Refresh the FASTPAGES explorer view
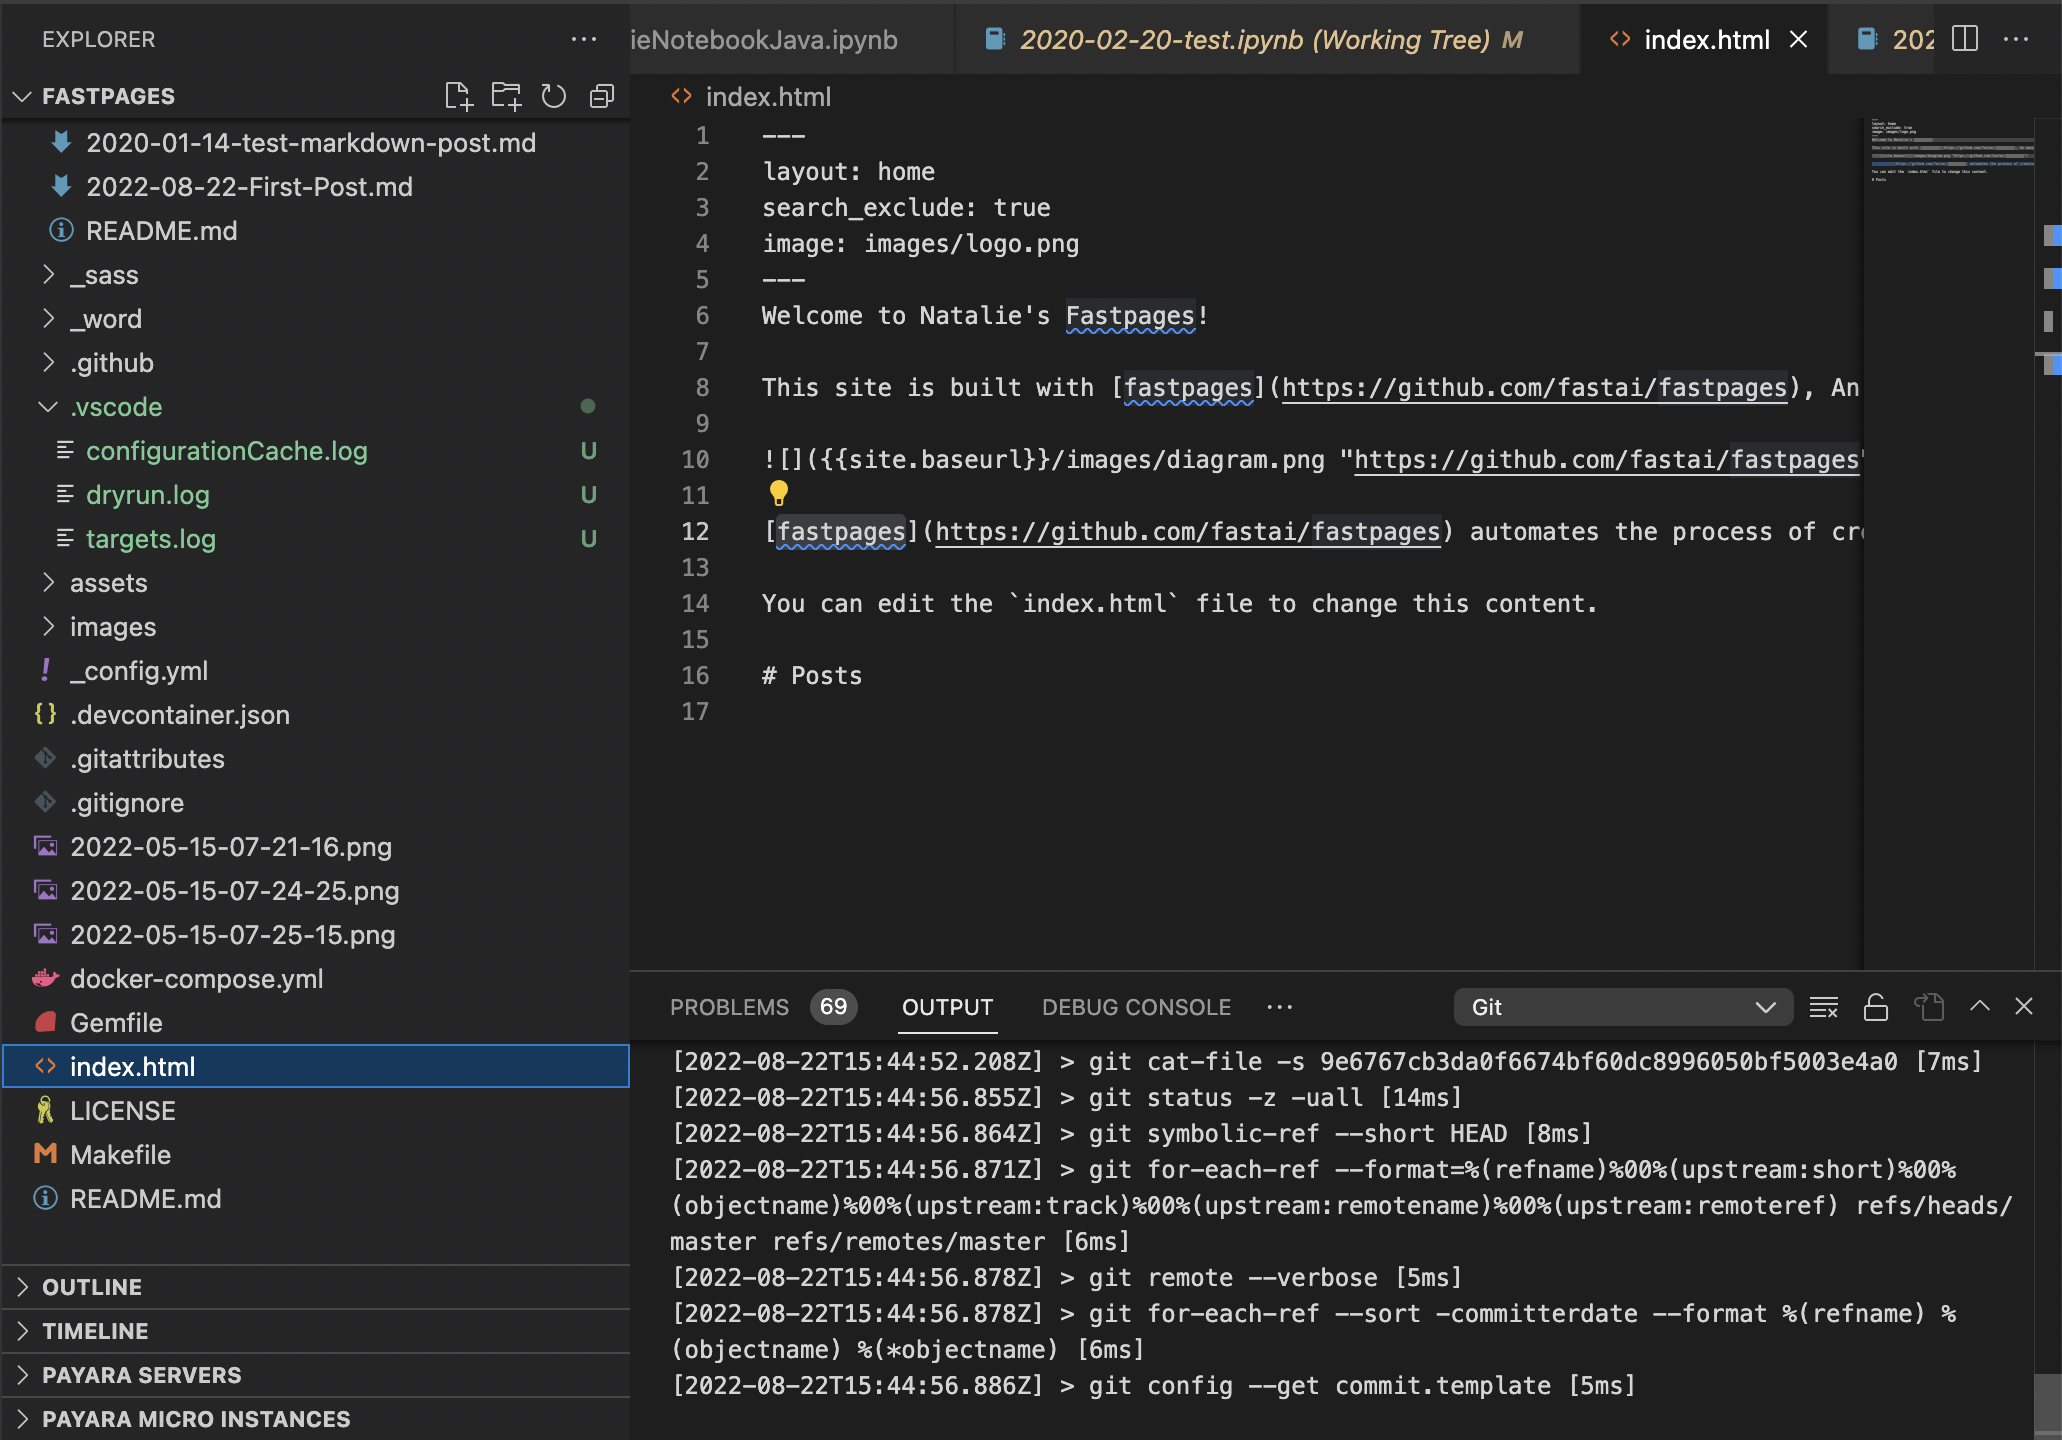This screenshot has width=2062, height=1440. tap(553, 96)
